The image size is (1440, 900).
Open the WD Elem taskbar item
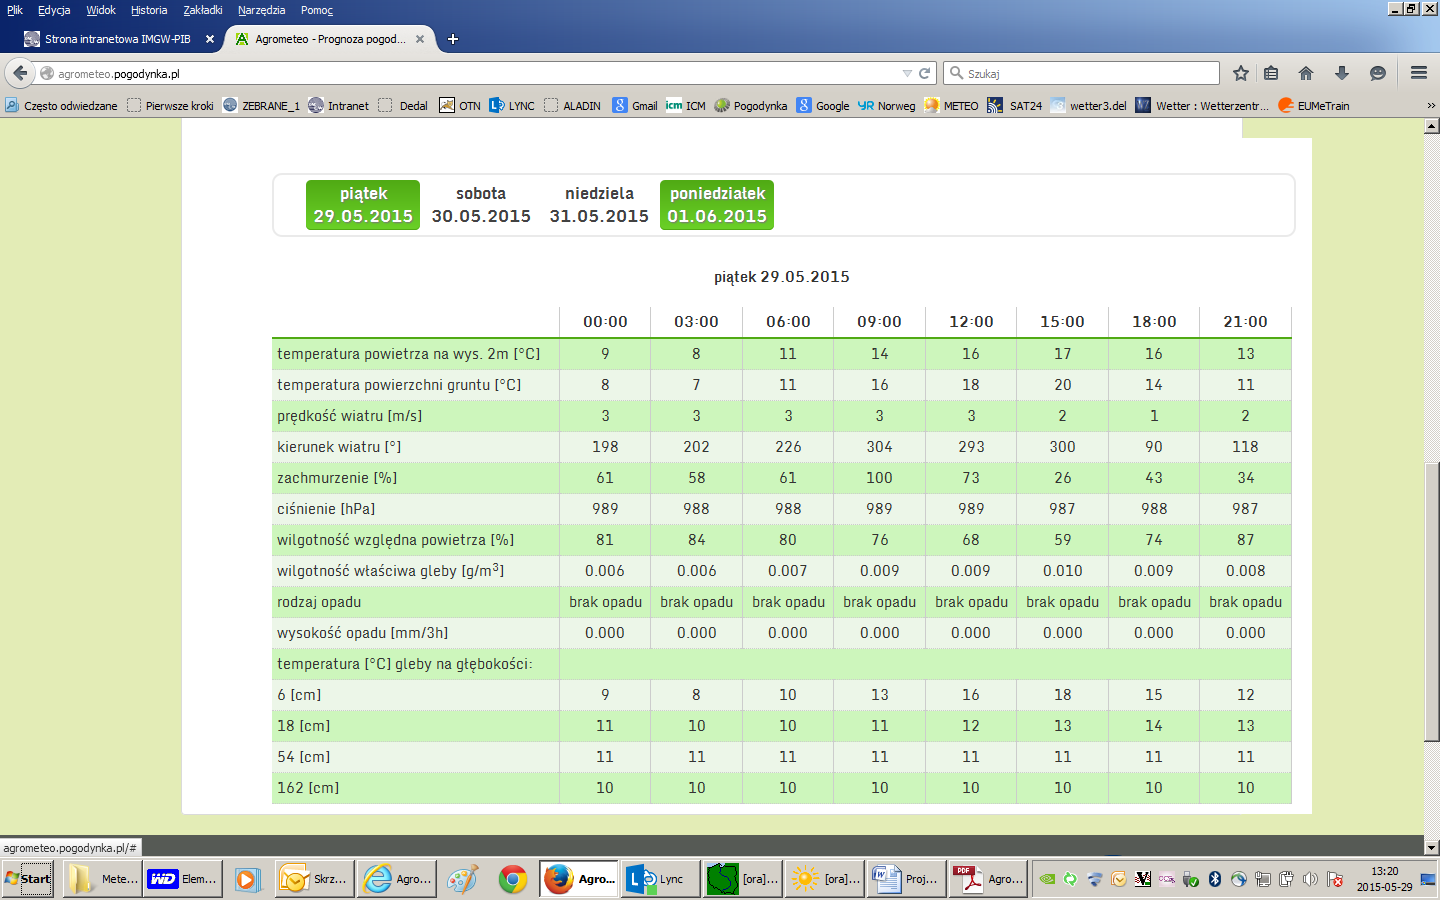tap(182, 879)
